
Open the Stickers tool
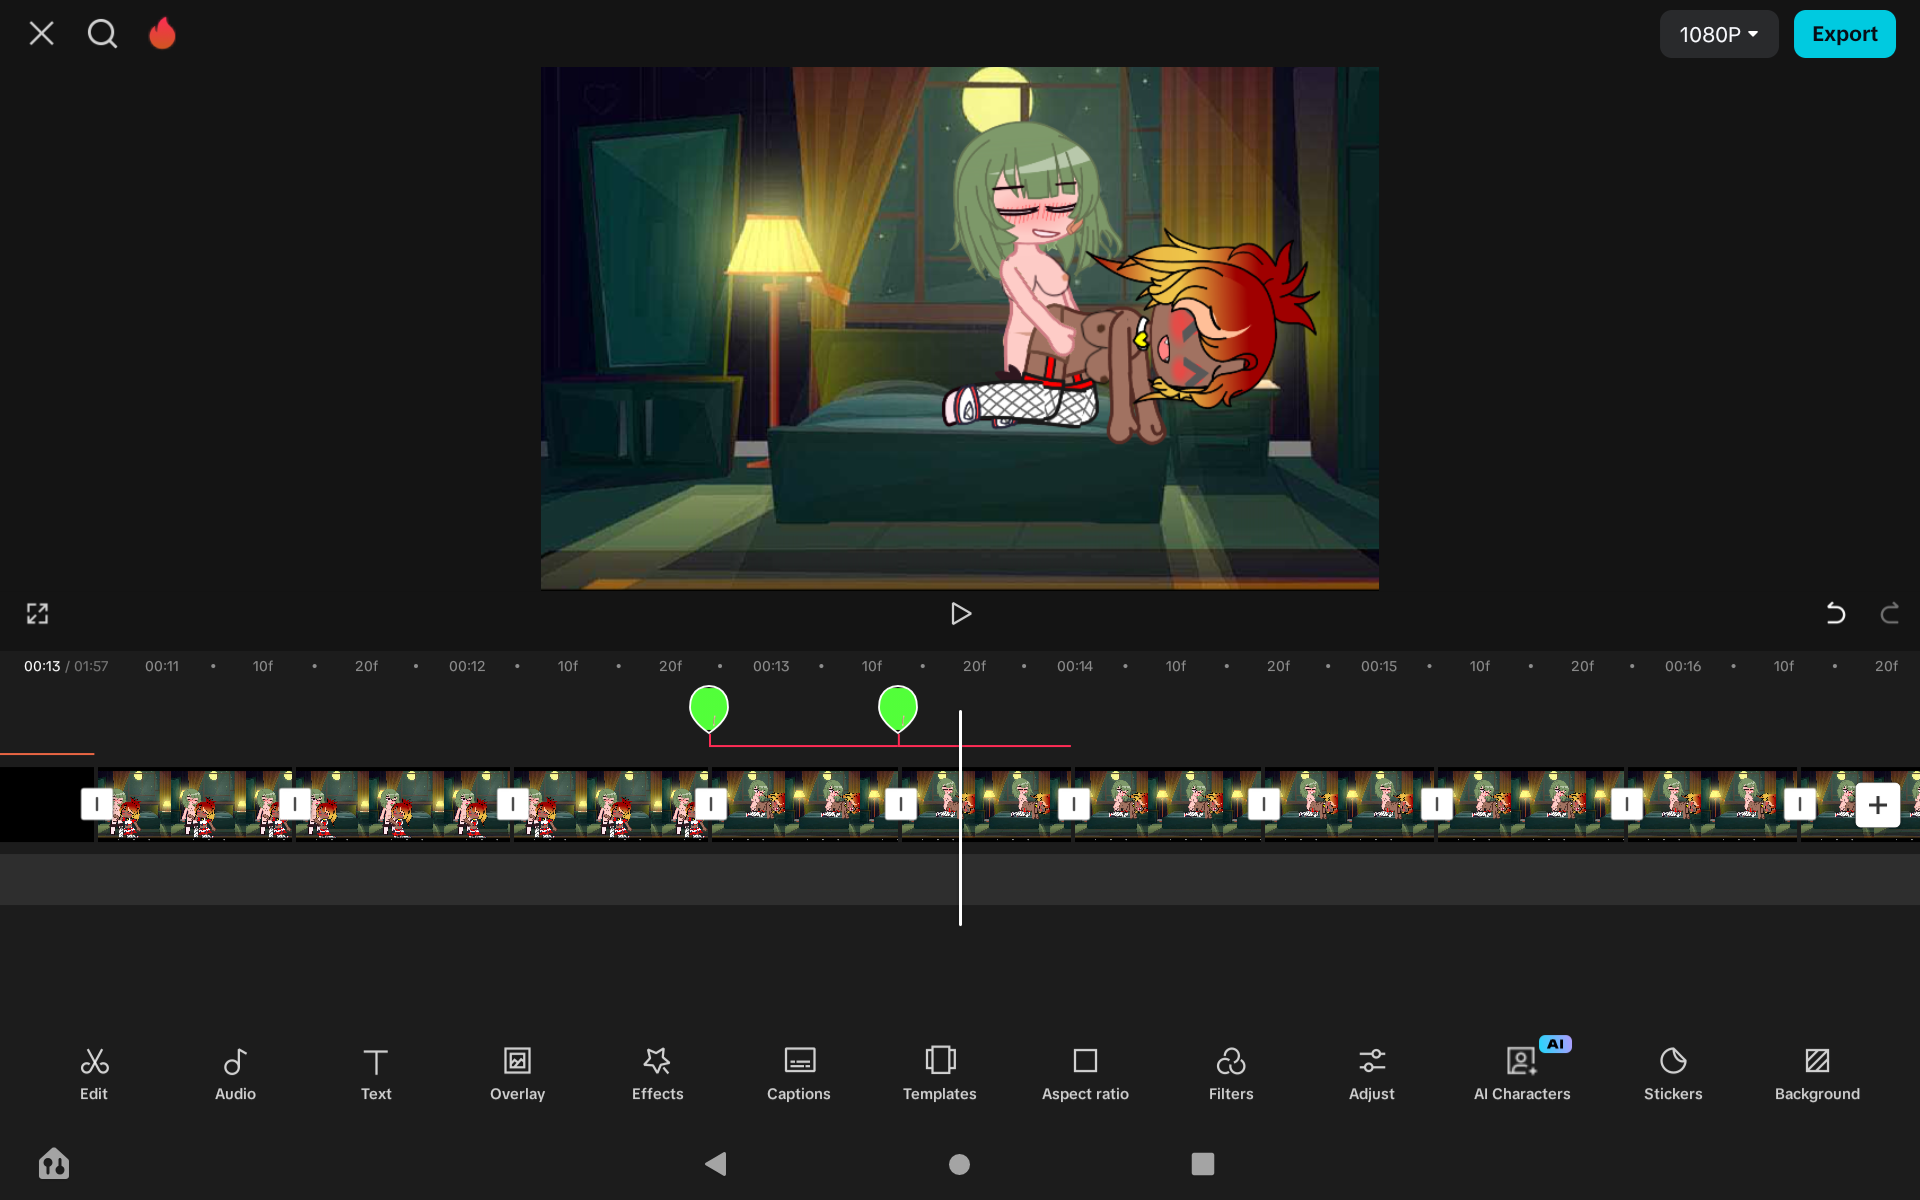(1672, 1072)
